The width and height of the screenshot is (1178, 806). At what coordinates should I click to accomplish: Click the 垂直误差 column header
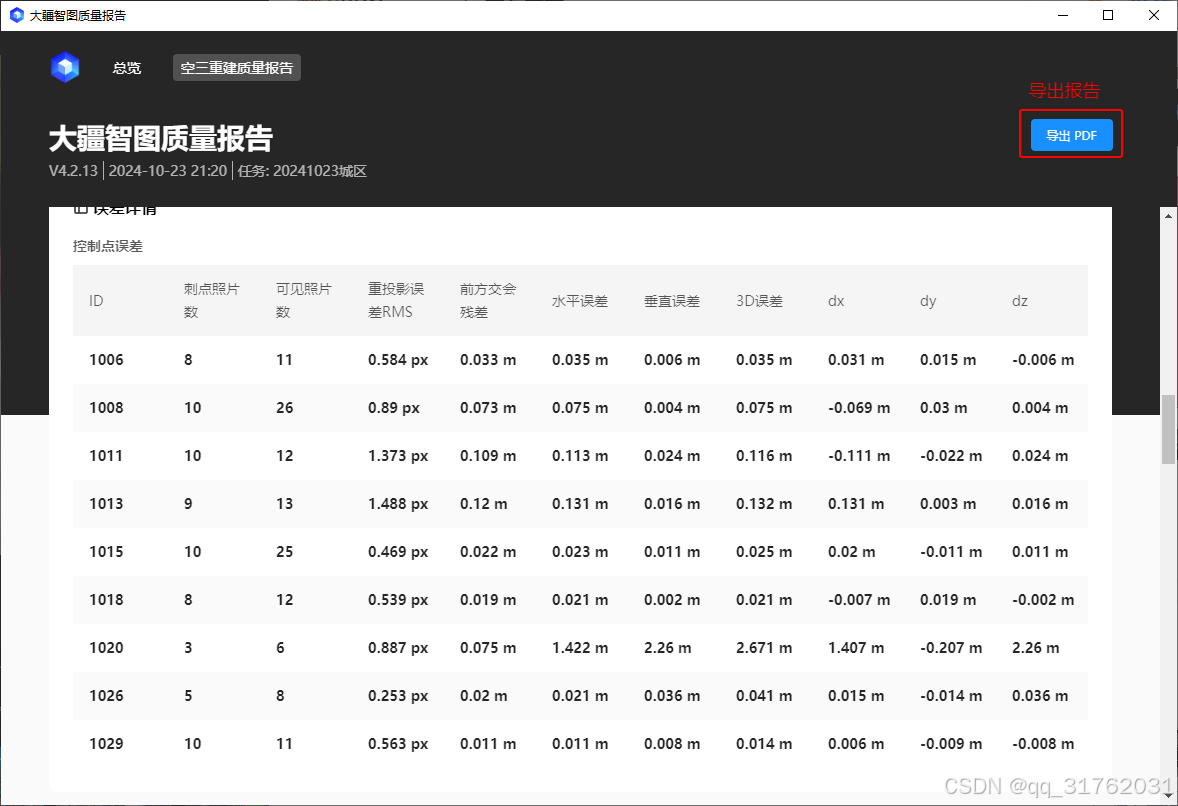[x=672, y=301]
